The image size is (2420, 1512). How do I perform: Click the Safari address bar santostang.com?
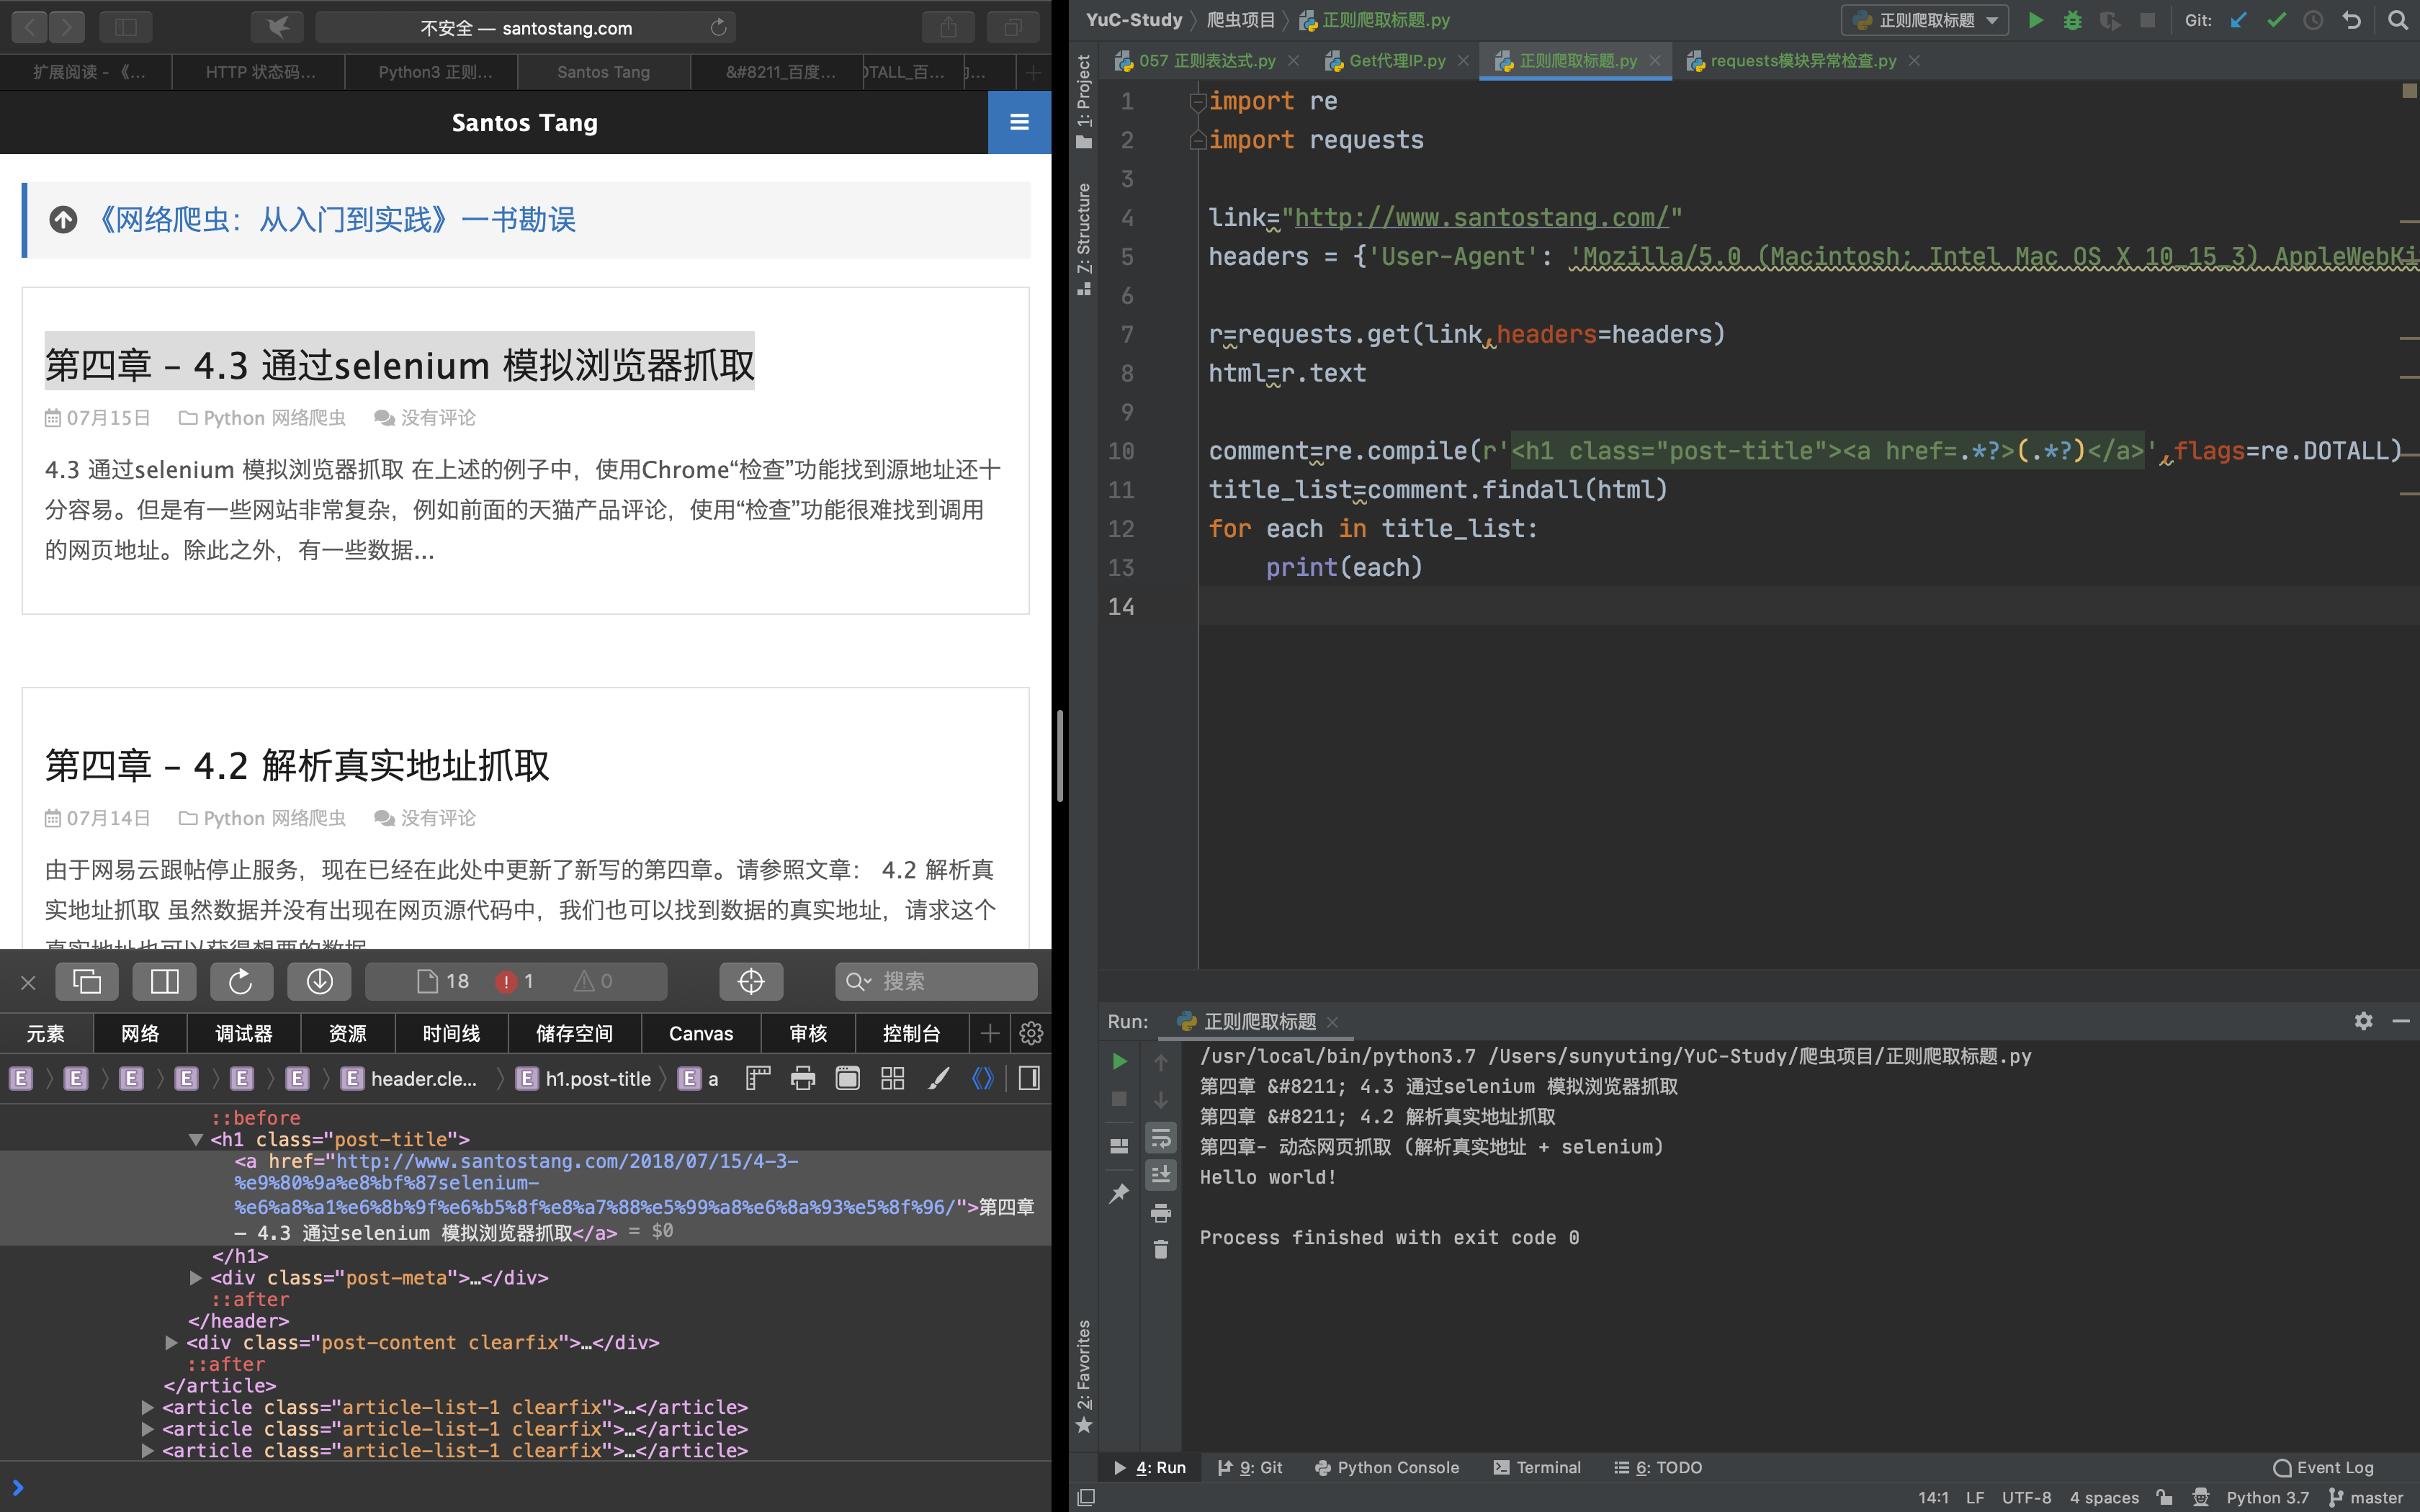coord(526,27)
